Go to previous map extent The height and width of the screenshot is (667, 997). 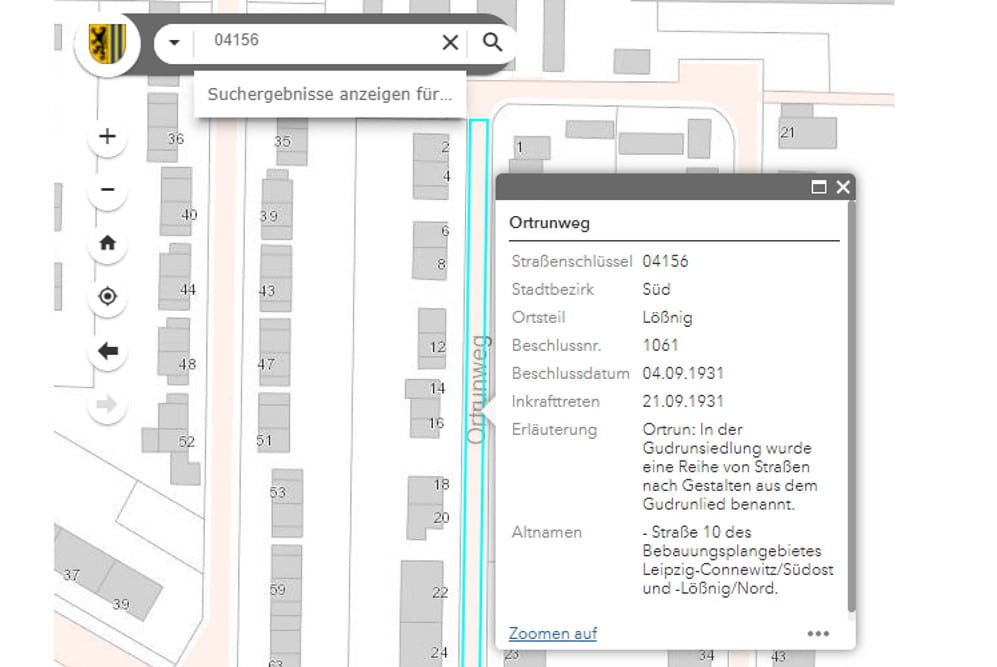pos(108,351)
